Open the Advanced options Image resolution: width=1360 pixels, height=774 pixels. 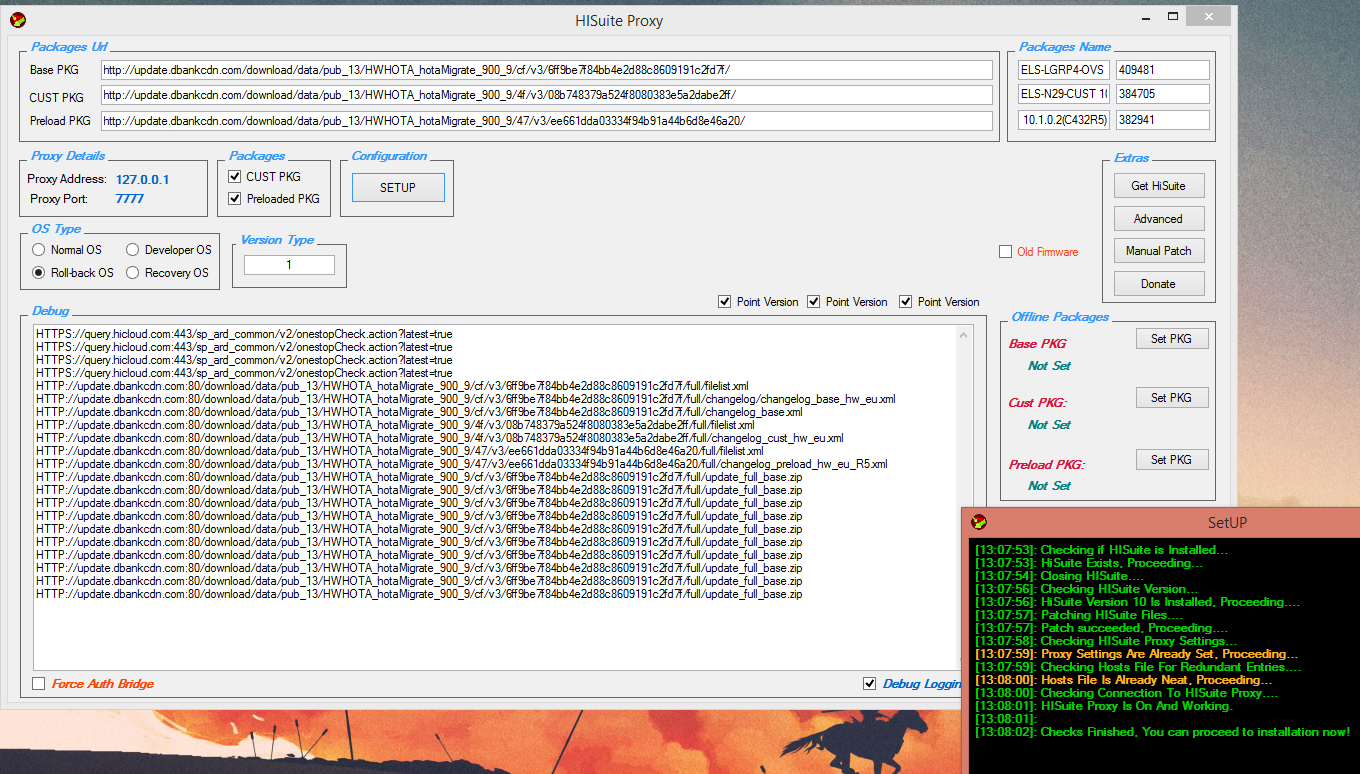click(1158, 218)
